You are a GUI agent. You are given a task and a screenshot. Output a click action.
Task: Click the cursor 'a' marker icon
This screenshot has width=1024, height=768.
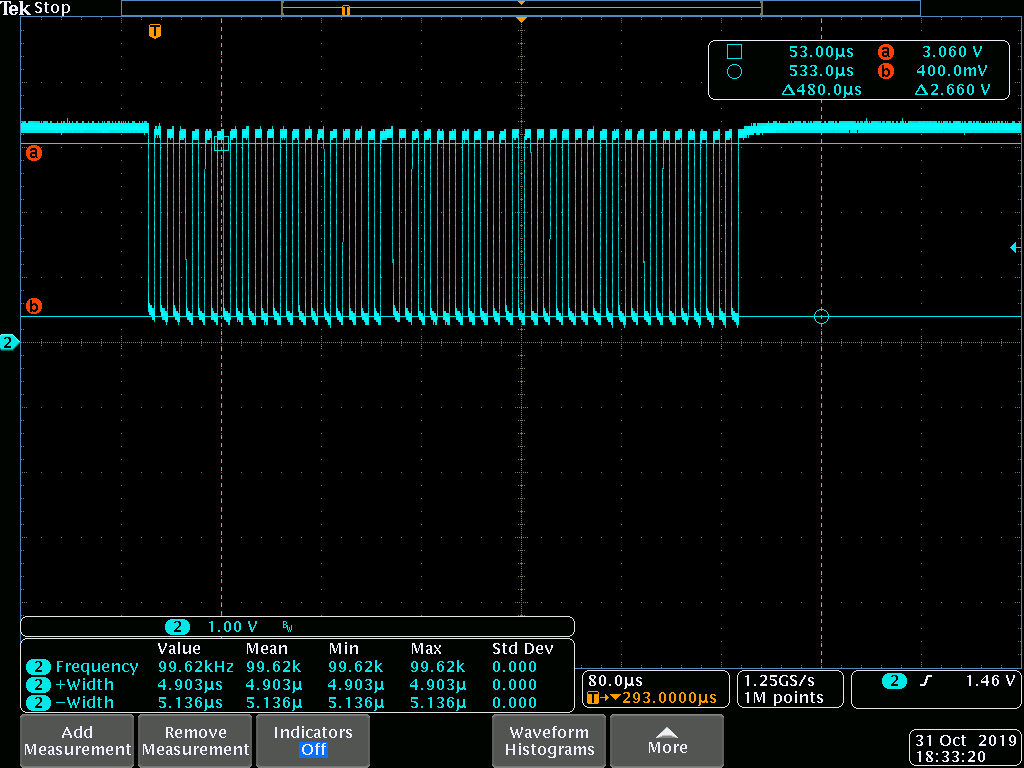tap(34, 153)
